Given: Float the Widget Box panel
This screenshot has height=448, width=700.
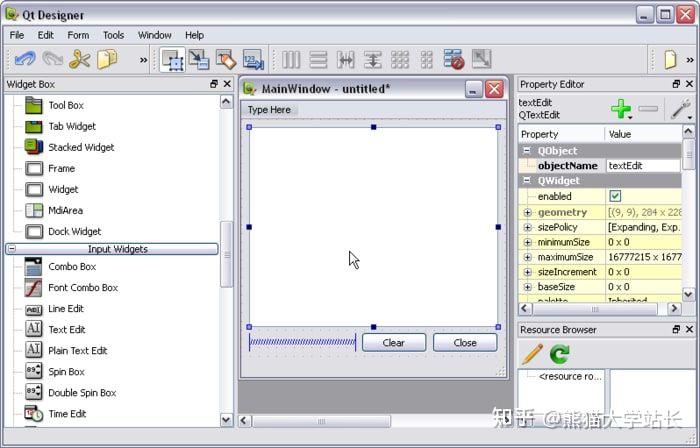Looking at the screenshot, I should pyautogui.click(x=214, y=84).
